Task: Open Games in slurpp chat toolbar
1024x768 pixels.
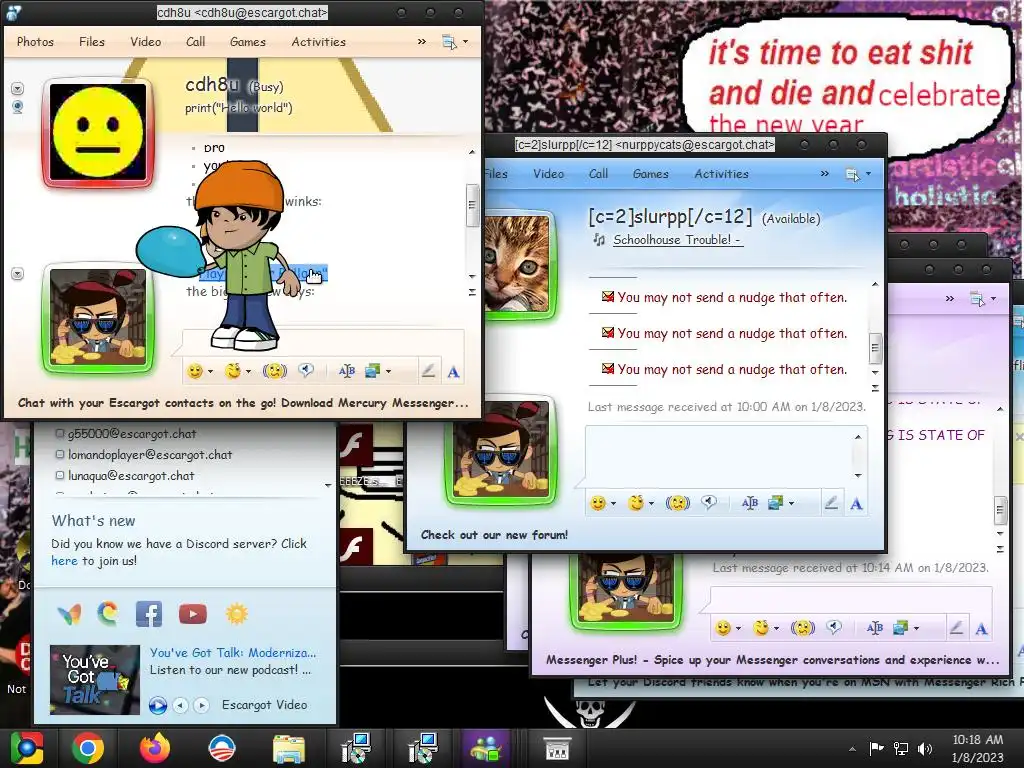Action: click(650, 174)
